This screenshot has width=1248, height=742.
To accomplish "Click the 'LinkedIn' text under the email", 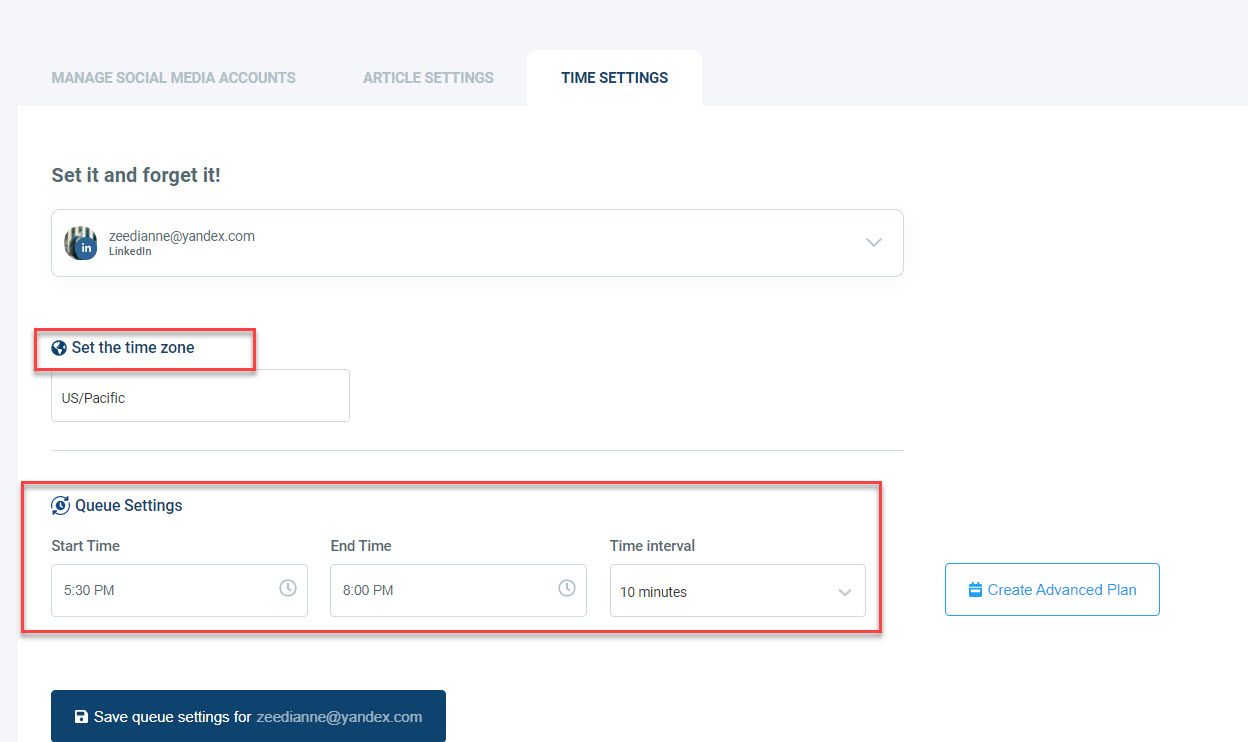I will [x=130, y=252].
